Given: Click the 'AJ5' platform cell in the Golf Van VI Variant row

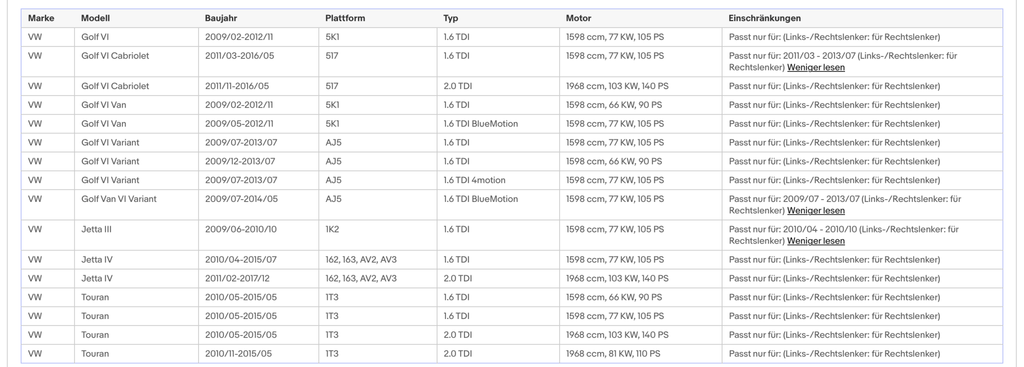Looking at the screenshot, I should [333, 199].
